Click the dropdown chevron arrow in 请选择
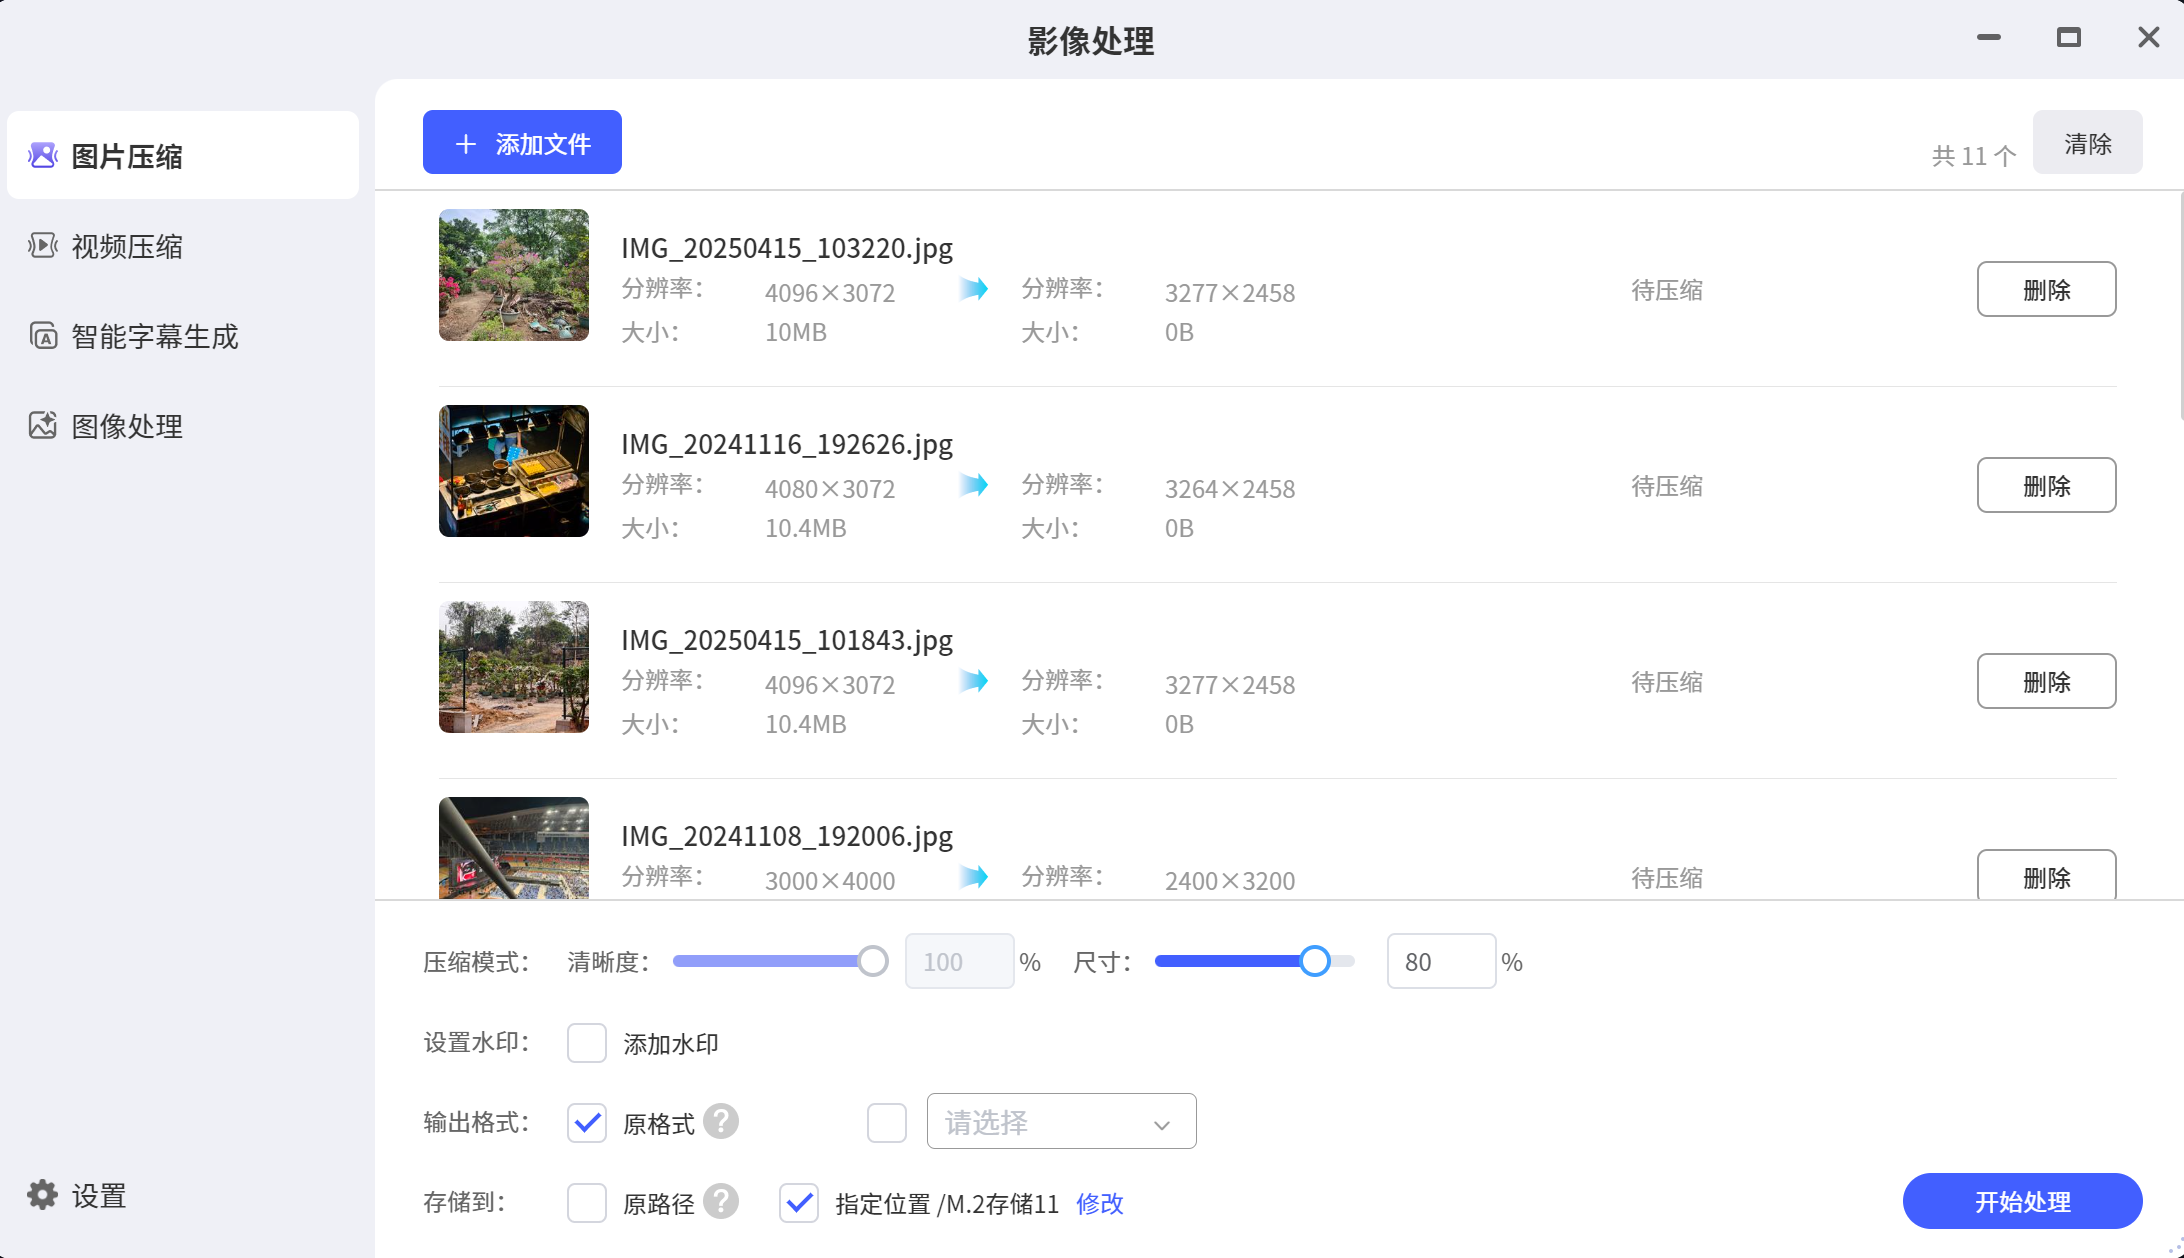This screenshot has width=2184, height=1258. point(1161,1124)
